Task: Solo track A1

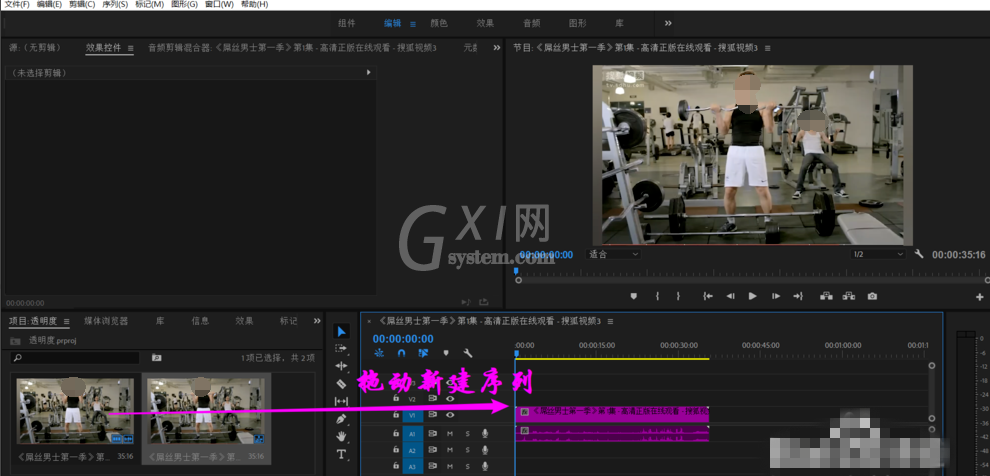Action: (467, 434)
